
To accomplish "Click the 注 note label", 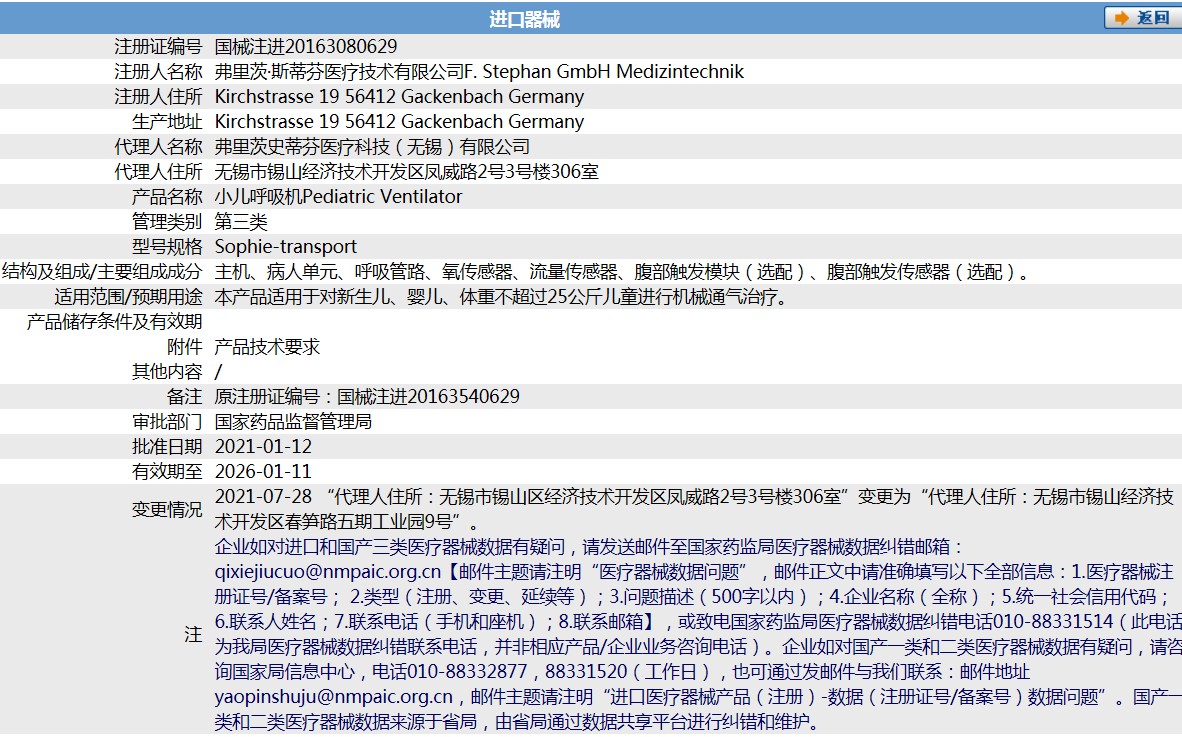I will tap(194, 635).
